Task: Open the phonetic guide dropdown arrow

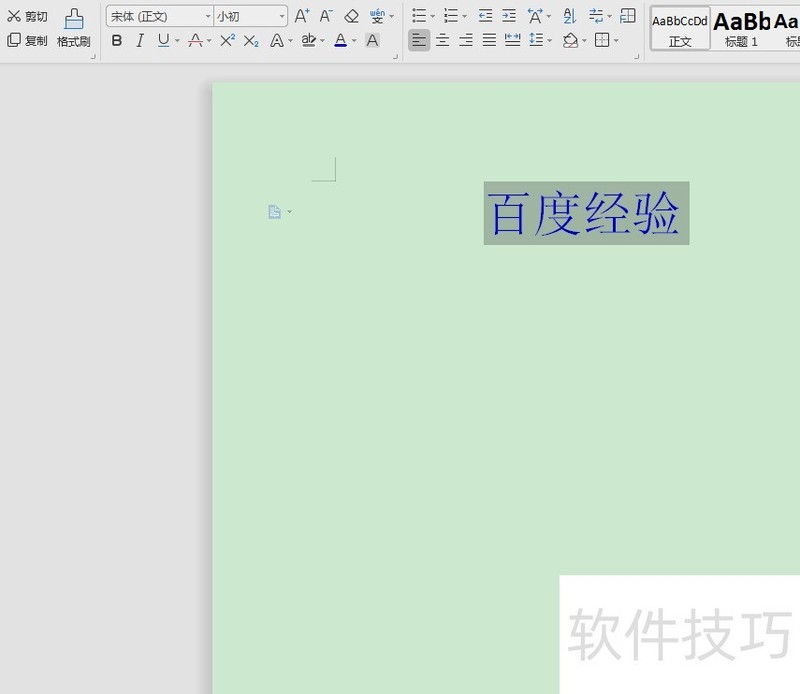Action: point(392,16)
